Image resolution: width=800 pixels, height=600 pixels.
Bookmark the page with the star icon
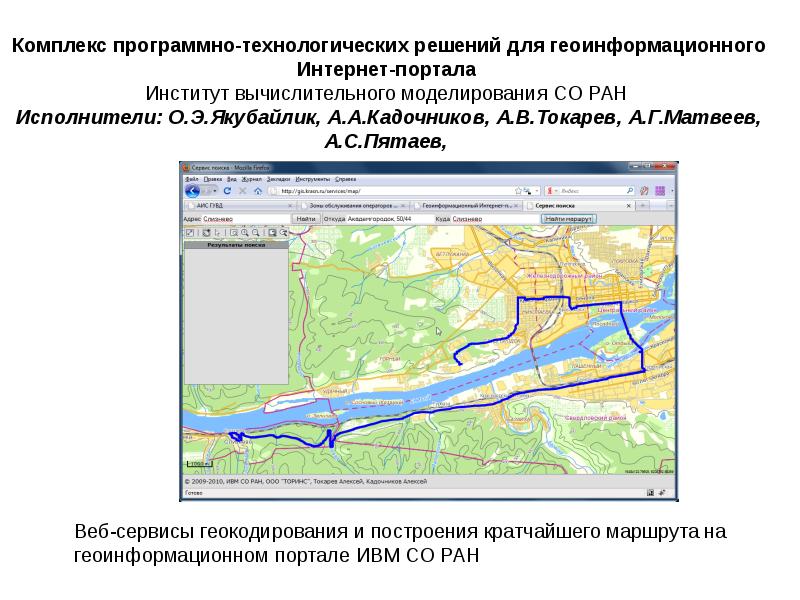517,190
